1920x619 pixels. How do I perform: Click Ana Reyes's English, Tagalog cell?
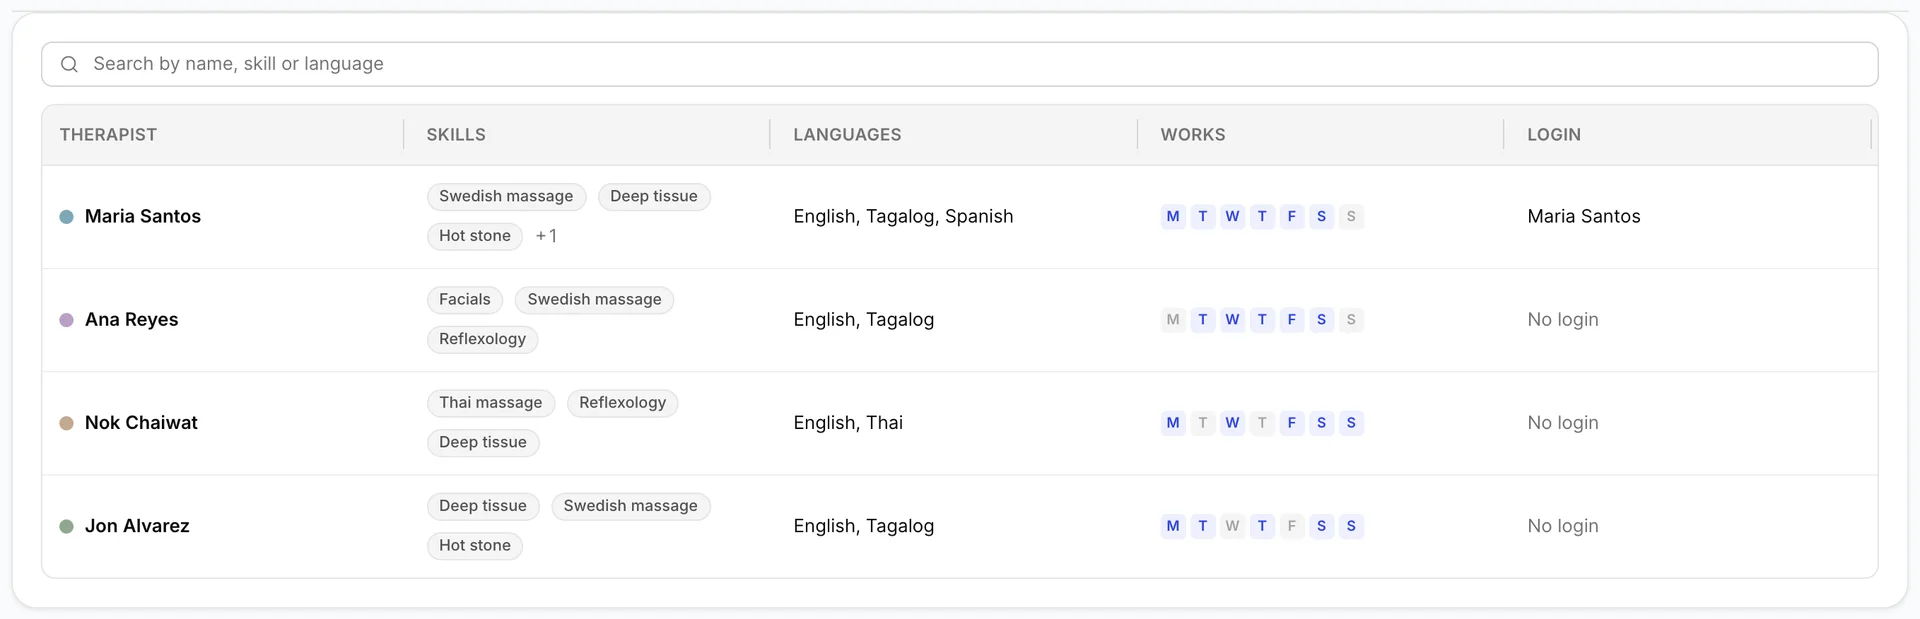point(864,320)
